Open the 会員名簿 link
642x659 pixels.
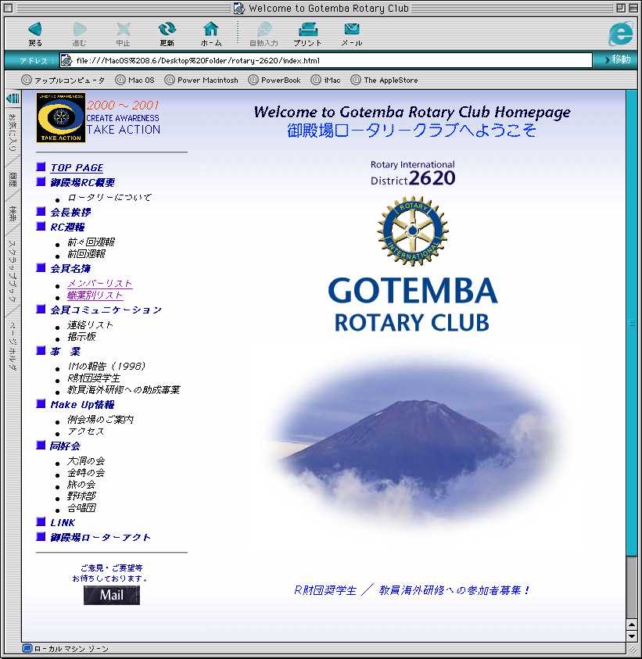tap(71, 269)
